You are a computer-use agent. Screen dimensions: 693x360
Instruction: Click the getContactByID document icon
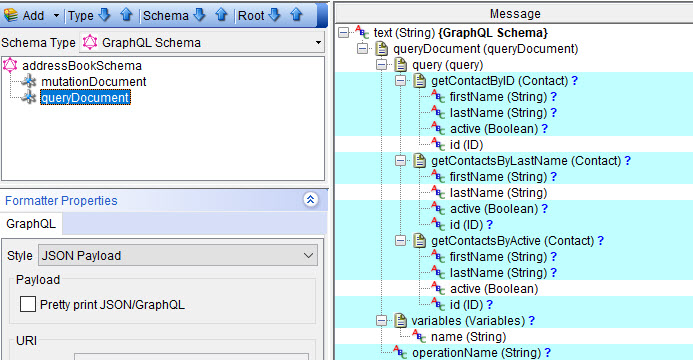tap(419, 80)
